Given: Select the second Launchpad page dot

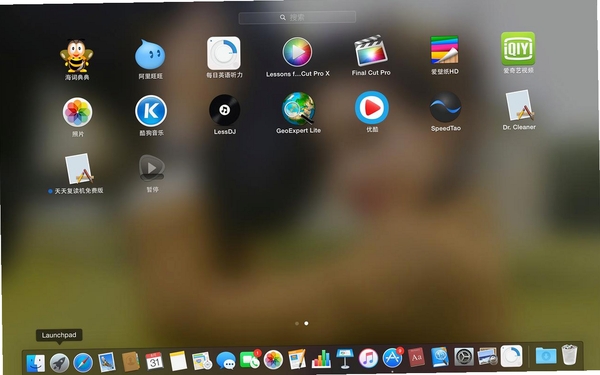Looking at the screenshot, I should (x=306, y=323).
